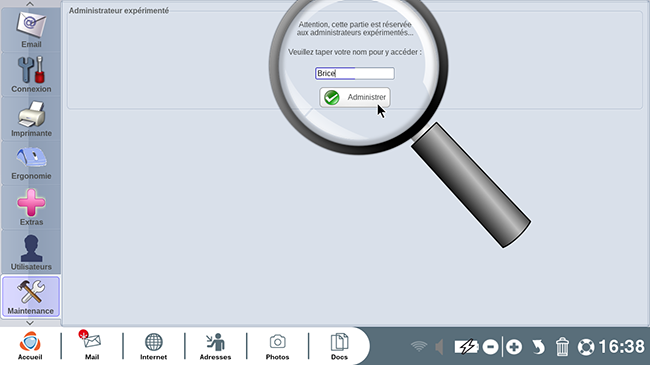Viewport: 650px width, 365px height.
Task: Open the Maintenance sidebar section
Action: (31, 297)
